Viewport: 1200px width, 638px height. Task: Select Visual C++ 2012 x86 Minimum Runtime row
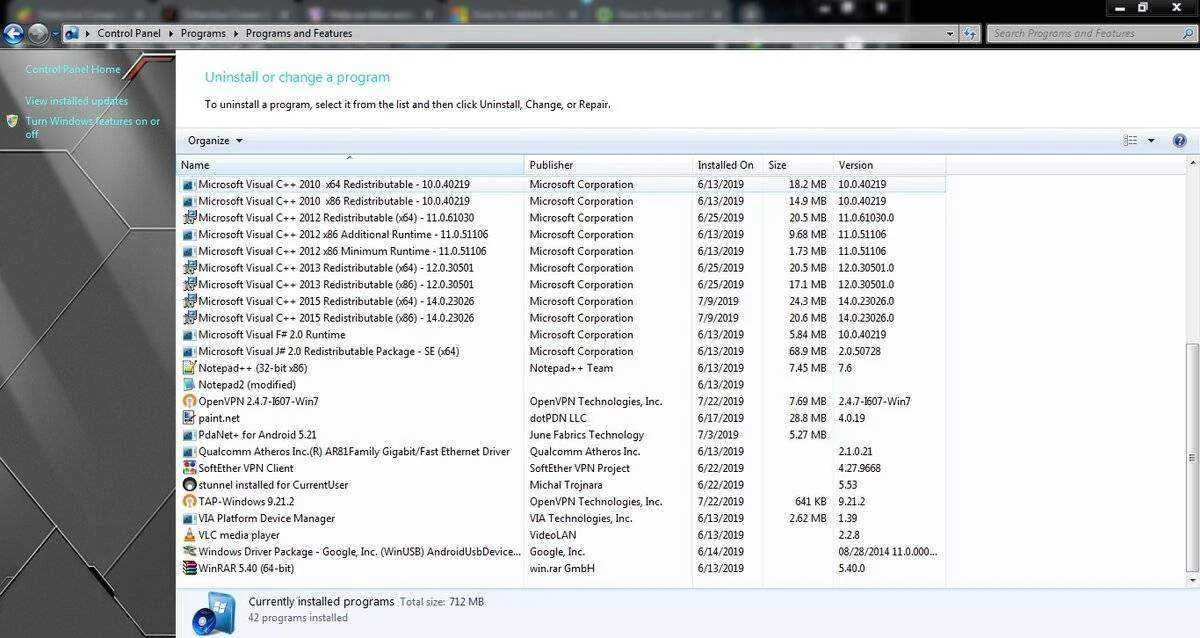[x=562, y=251]
